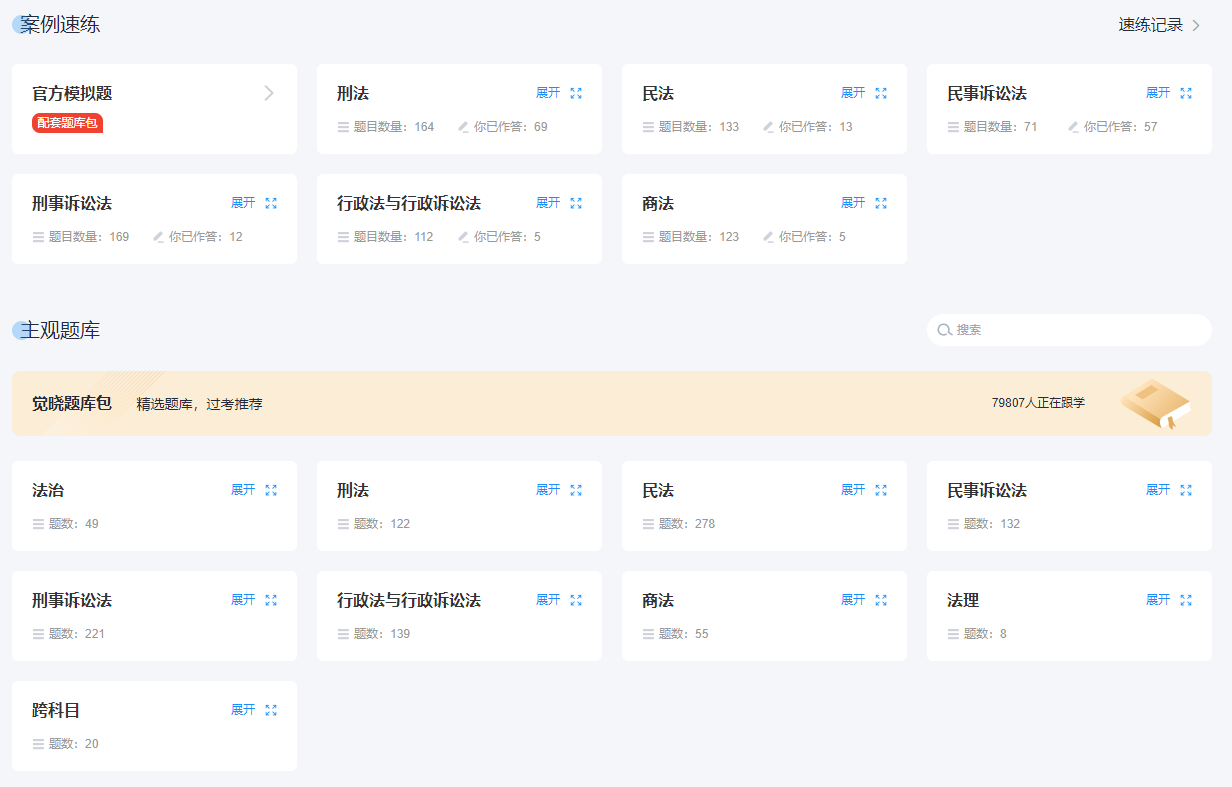Click fullscreen icon on 主观题库 行政法与行政诉讼法 card
This screenshot has height=787, width=1232.
tap(576, 600)
